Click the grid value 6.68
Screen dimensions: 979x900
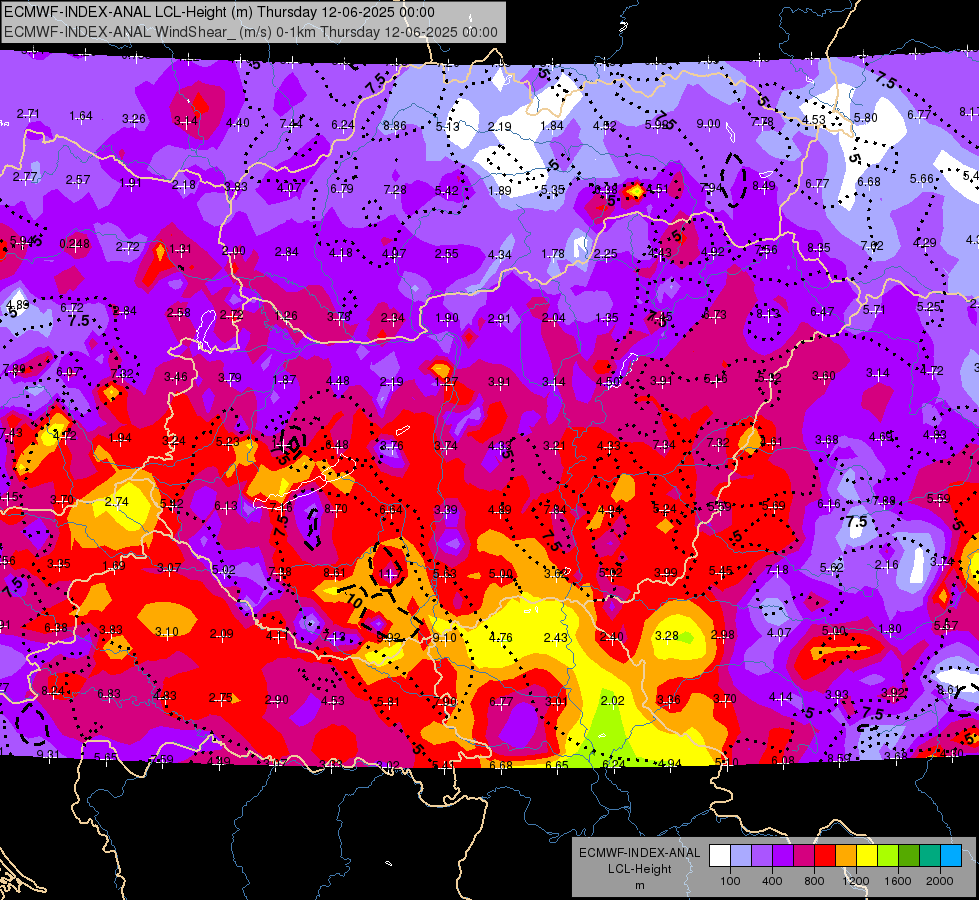[868, 181]
